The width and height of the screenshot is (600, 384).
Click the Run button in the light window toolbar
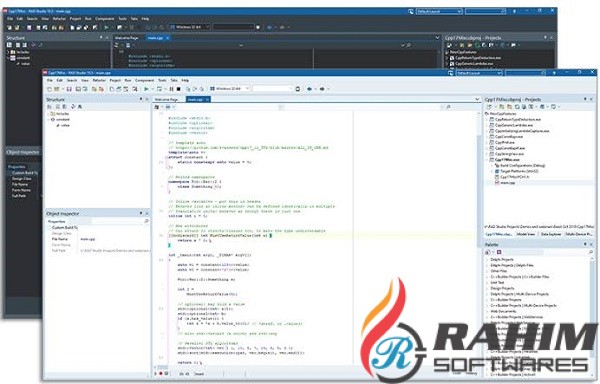point(146,89)
